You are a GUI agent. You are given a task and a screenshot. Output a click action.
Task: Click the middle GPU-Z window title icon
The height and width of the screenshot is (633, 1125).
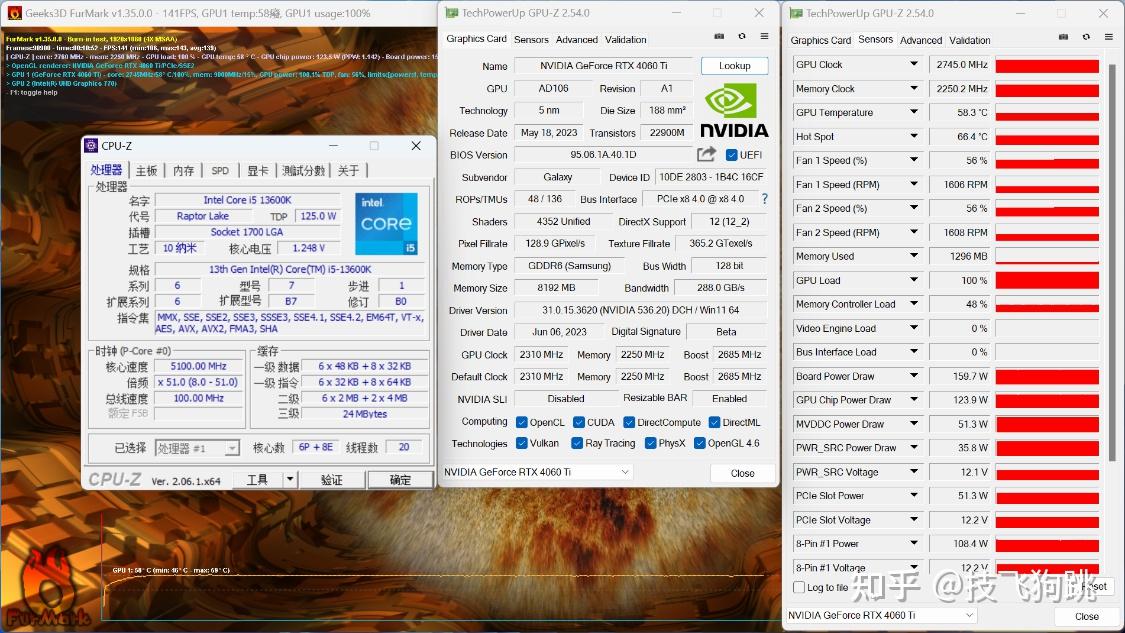[452, 13]
